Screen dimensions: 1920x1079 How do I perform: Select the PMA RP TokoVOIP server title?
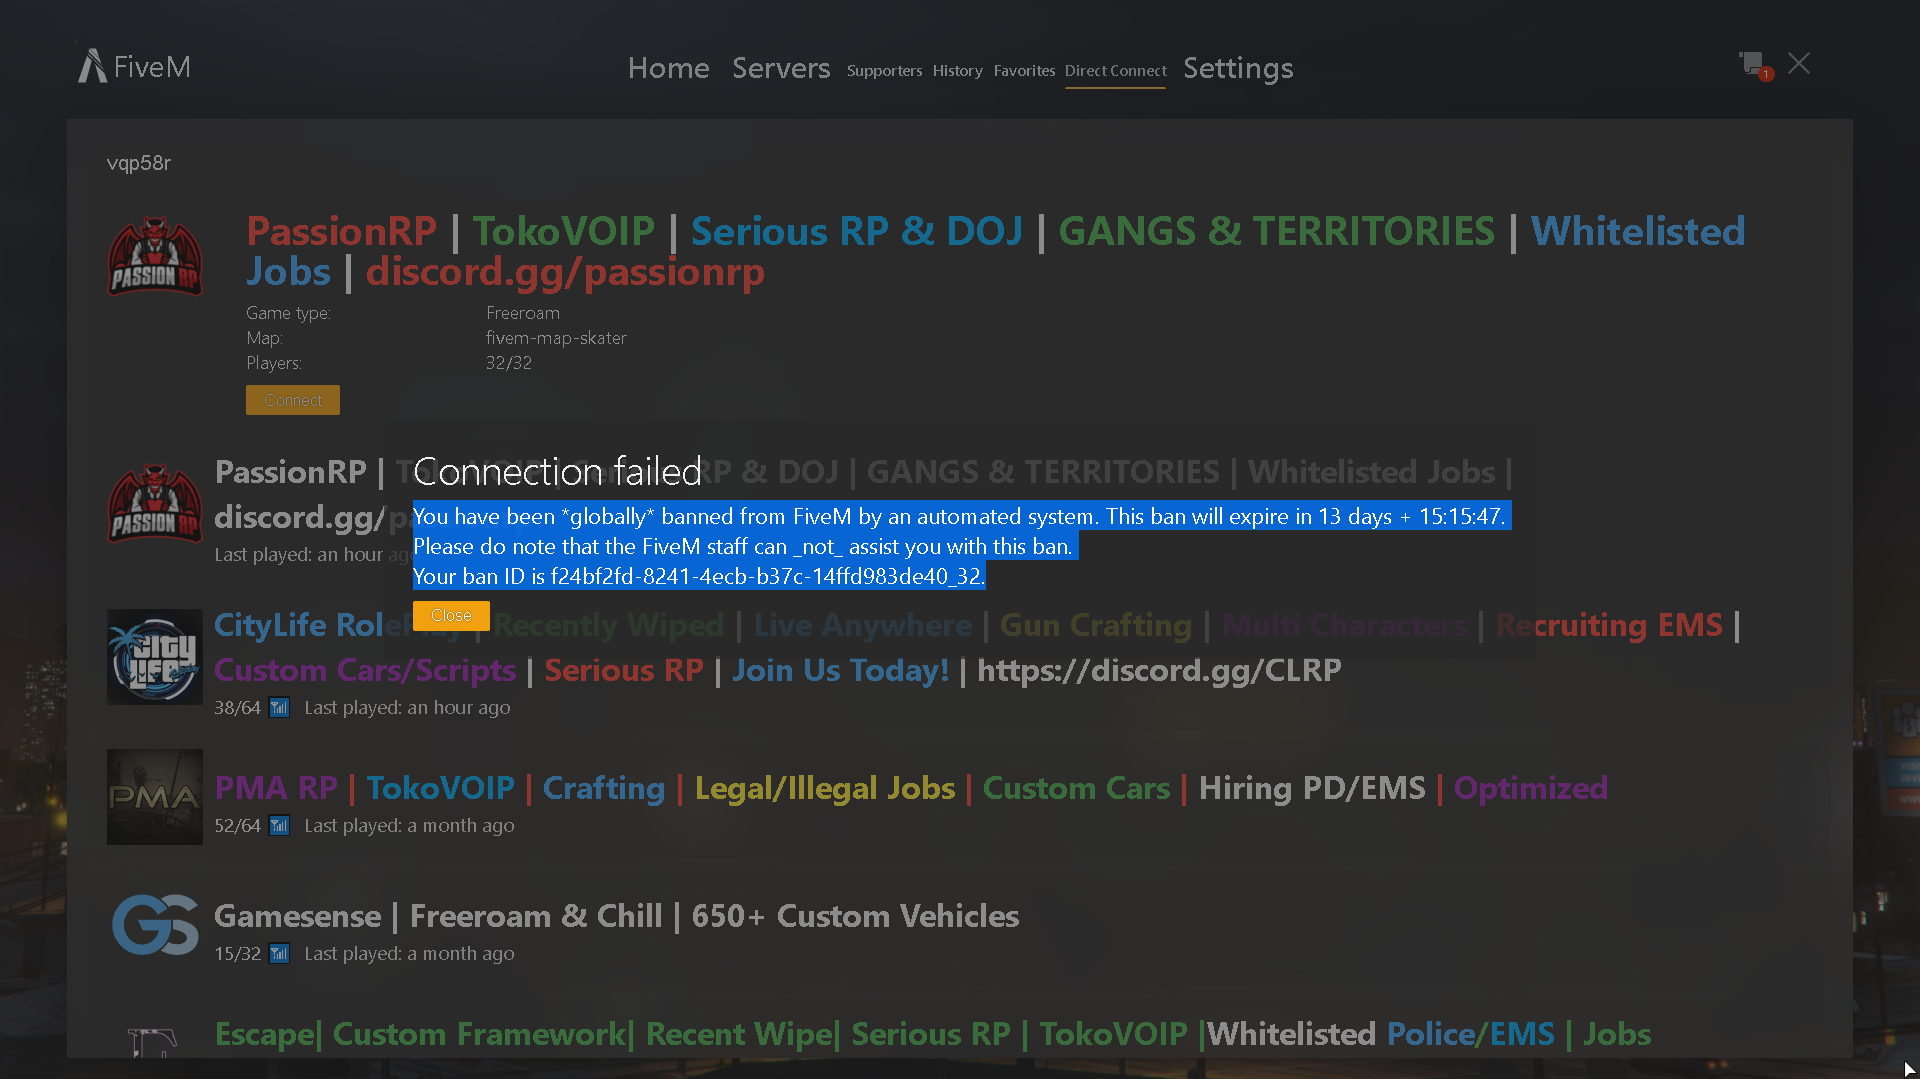pyautogui.click(x=911, y=788)
